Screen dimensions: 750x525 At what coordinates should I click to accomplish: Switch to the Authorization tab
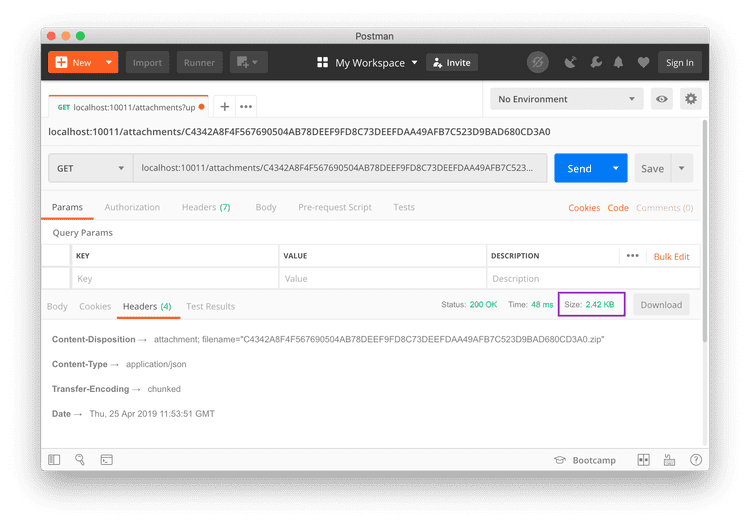click(132, 207)
